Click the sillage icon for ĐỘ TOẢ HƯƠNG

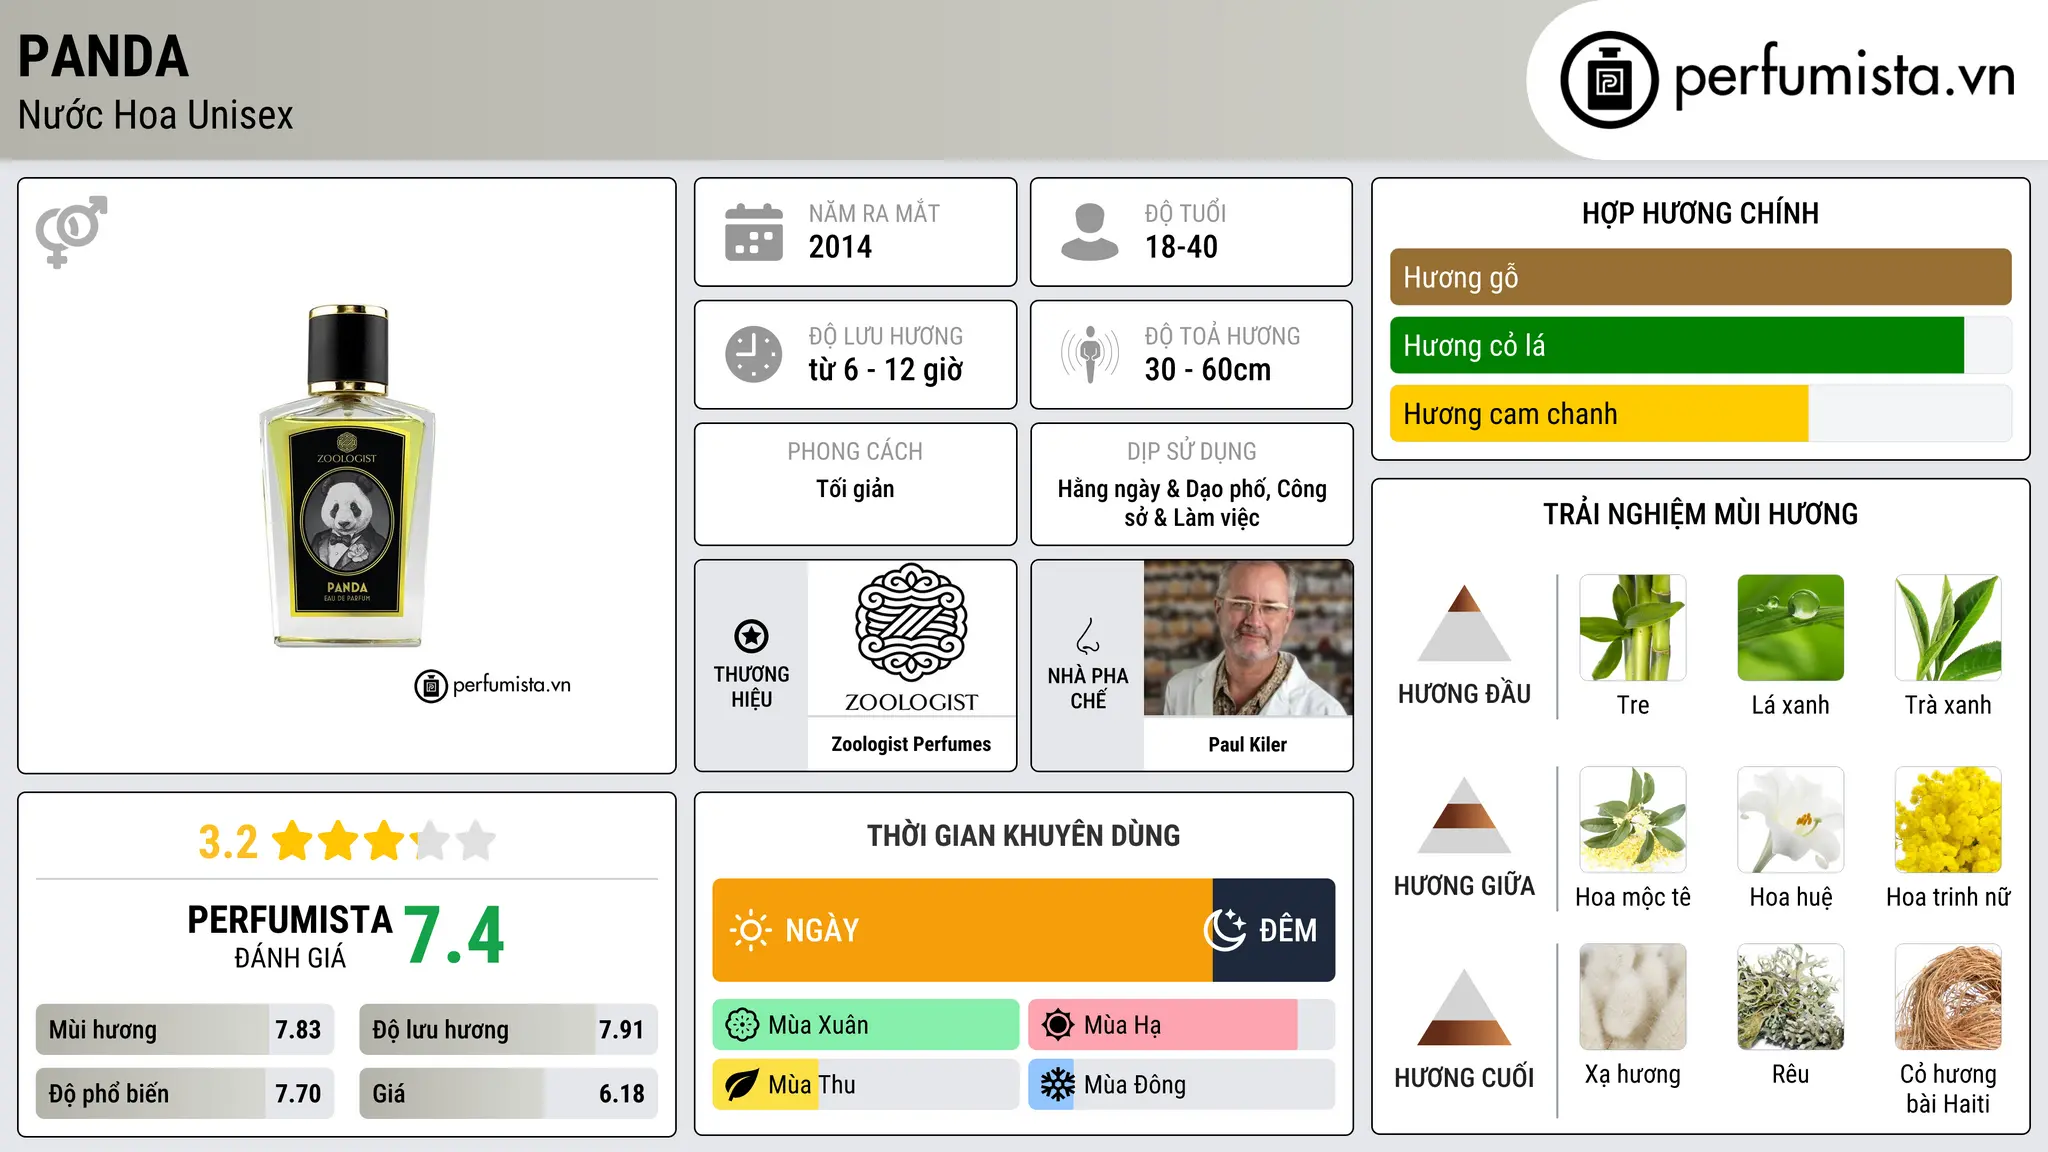[x=1089, y=354]
